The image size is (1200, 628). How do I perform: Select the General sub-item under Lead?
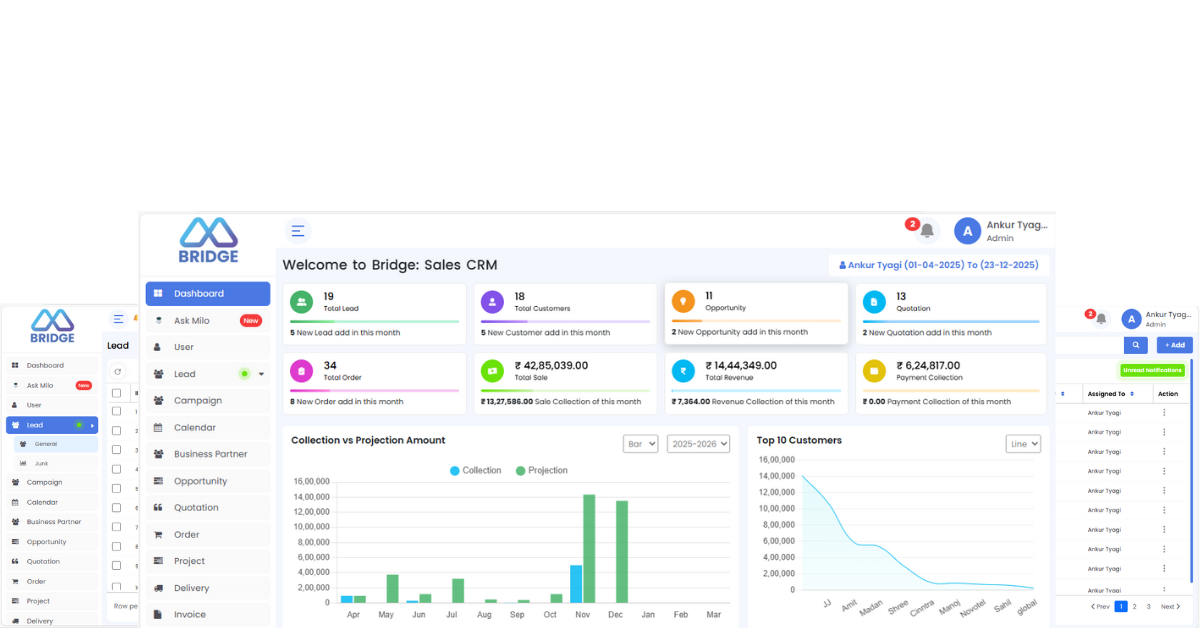[46, 443]
